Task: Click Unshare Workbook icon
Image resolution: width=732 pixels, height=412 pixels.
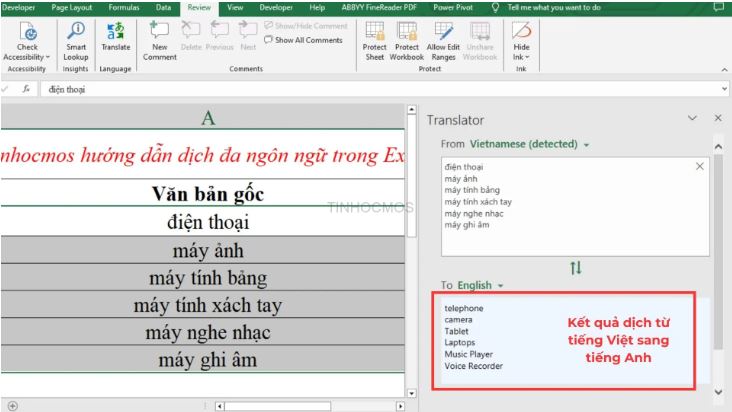Action: pyautogui.click(x=480, y=41)
